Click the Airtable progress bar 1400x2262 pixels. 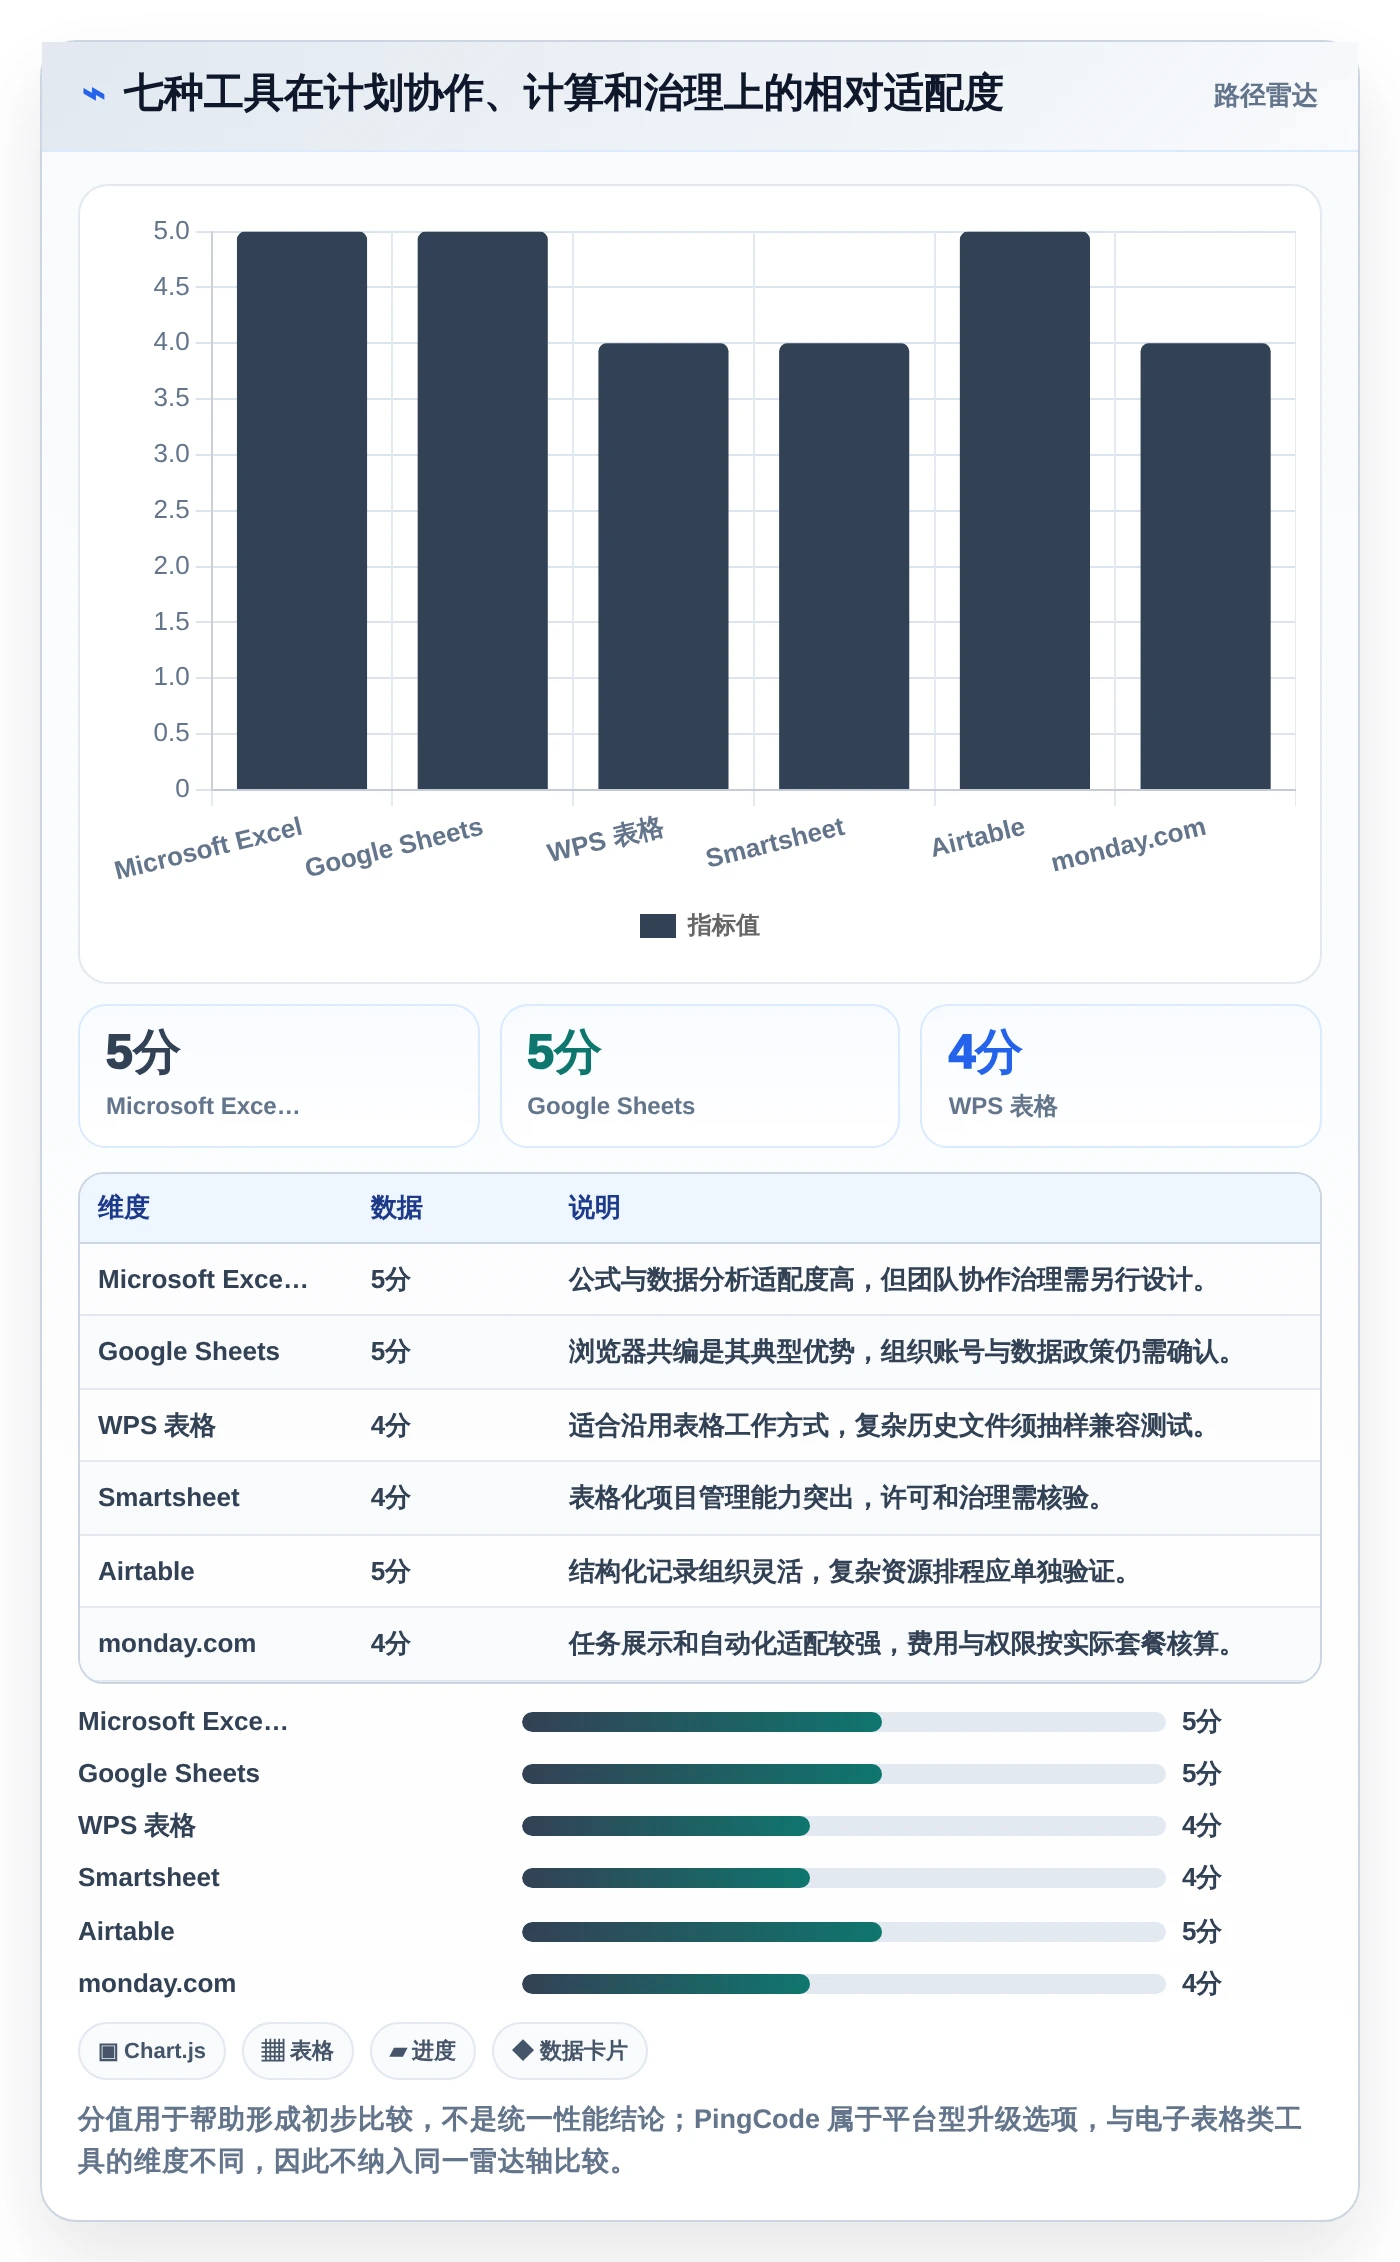tap(843, 1932)
